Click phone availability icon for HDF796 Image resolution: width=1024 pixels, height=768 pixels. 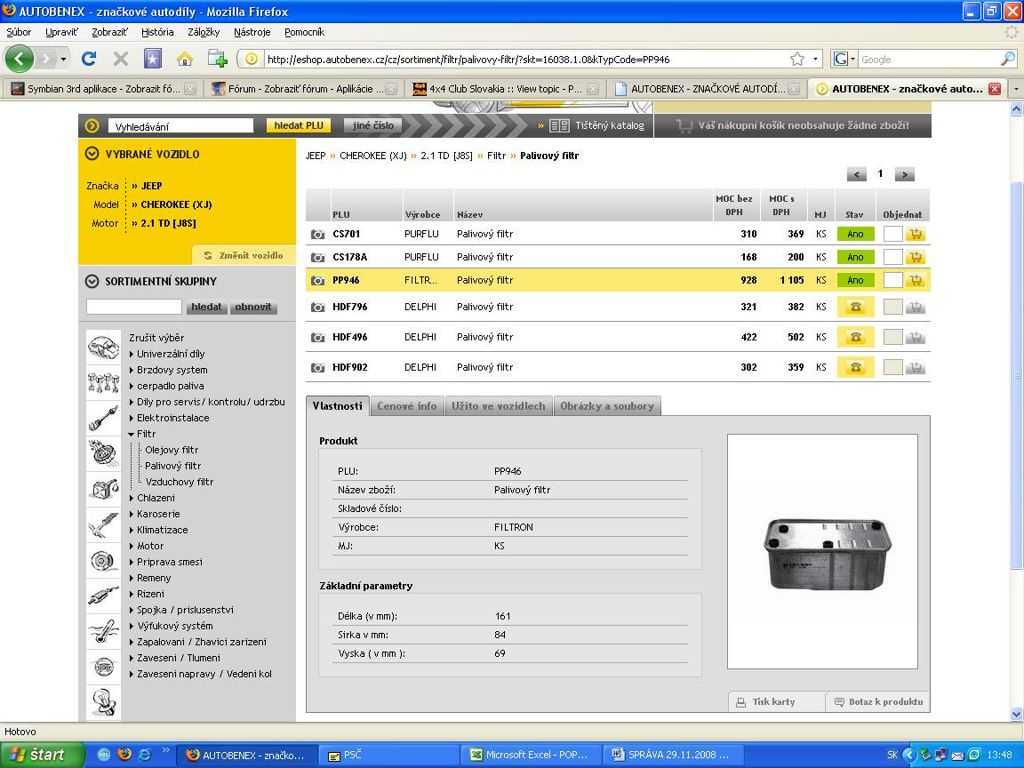pyautogui.click(x=856, y=307)
